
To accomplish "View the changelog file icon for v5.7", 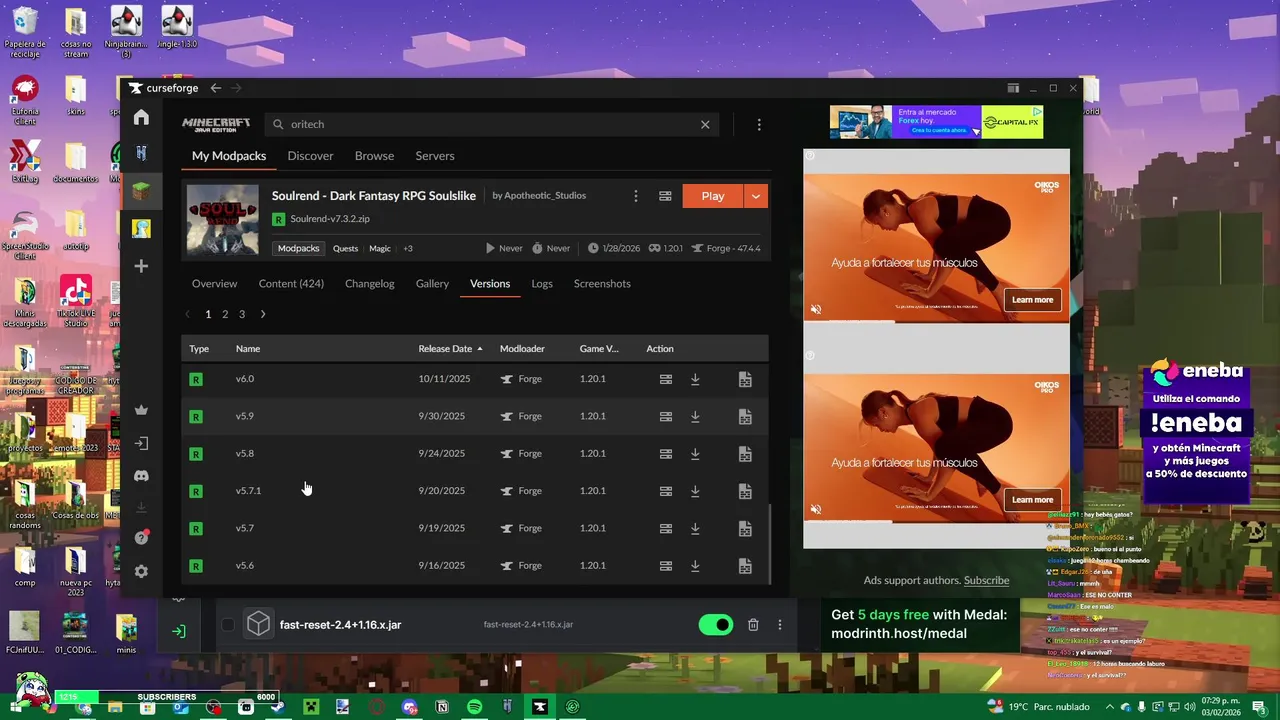I will [x=745, y=528].
